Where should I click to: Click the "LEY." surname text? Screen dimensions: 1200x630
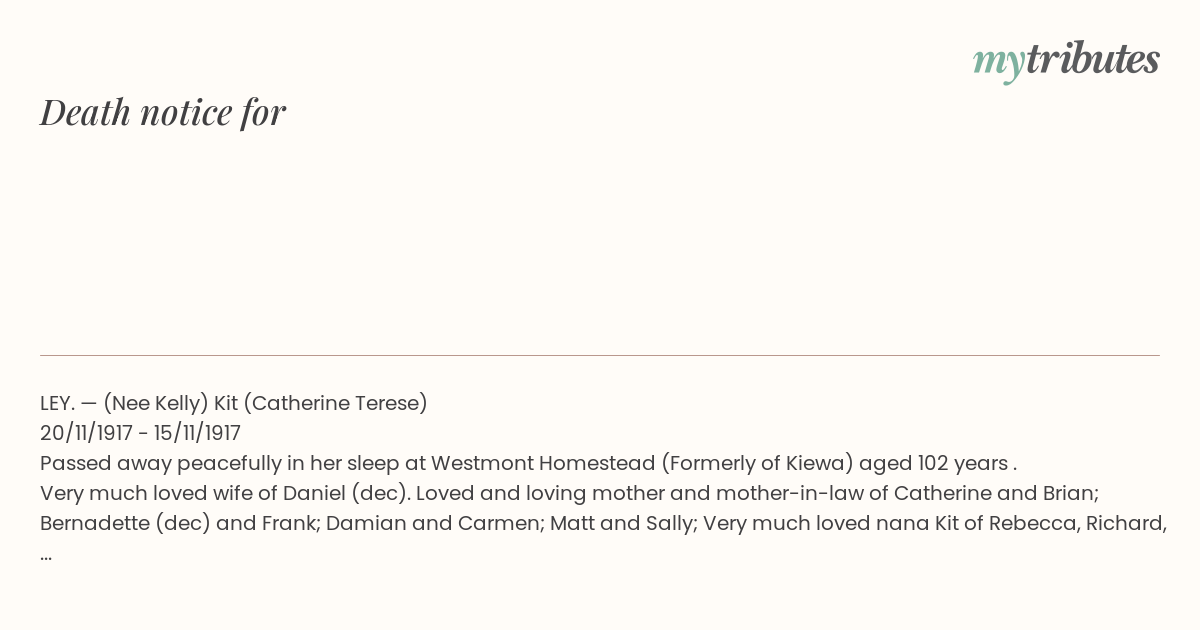(58, 403)
